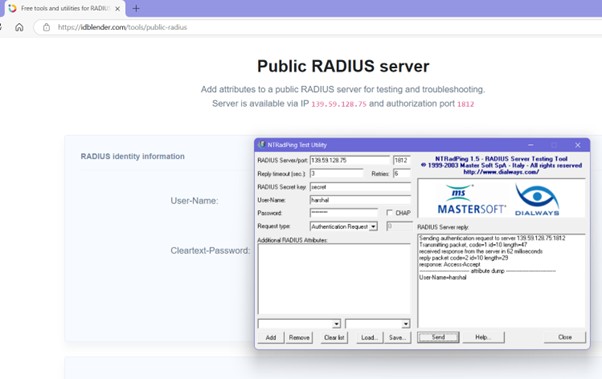This screenshot has height=379, width=602.
Task: Click the Close button in NTRadPing
Action: (x=565, y=337)
